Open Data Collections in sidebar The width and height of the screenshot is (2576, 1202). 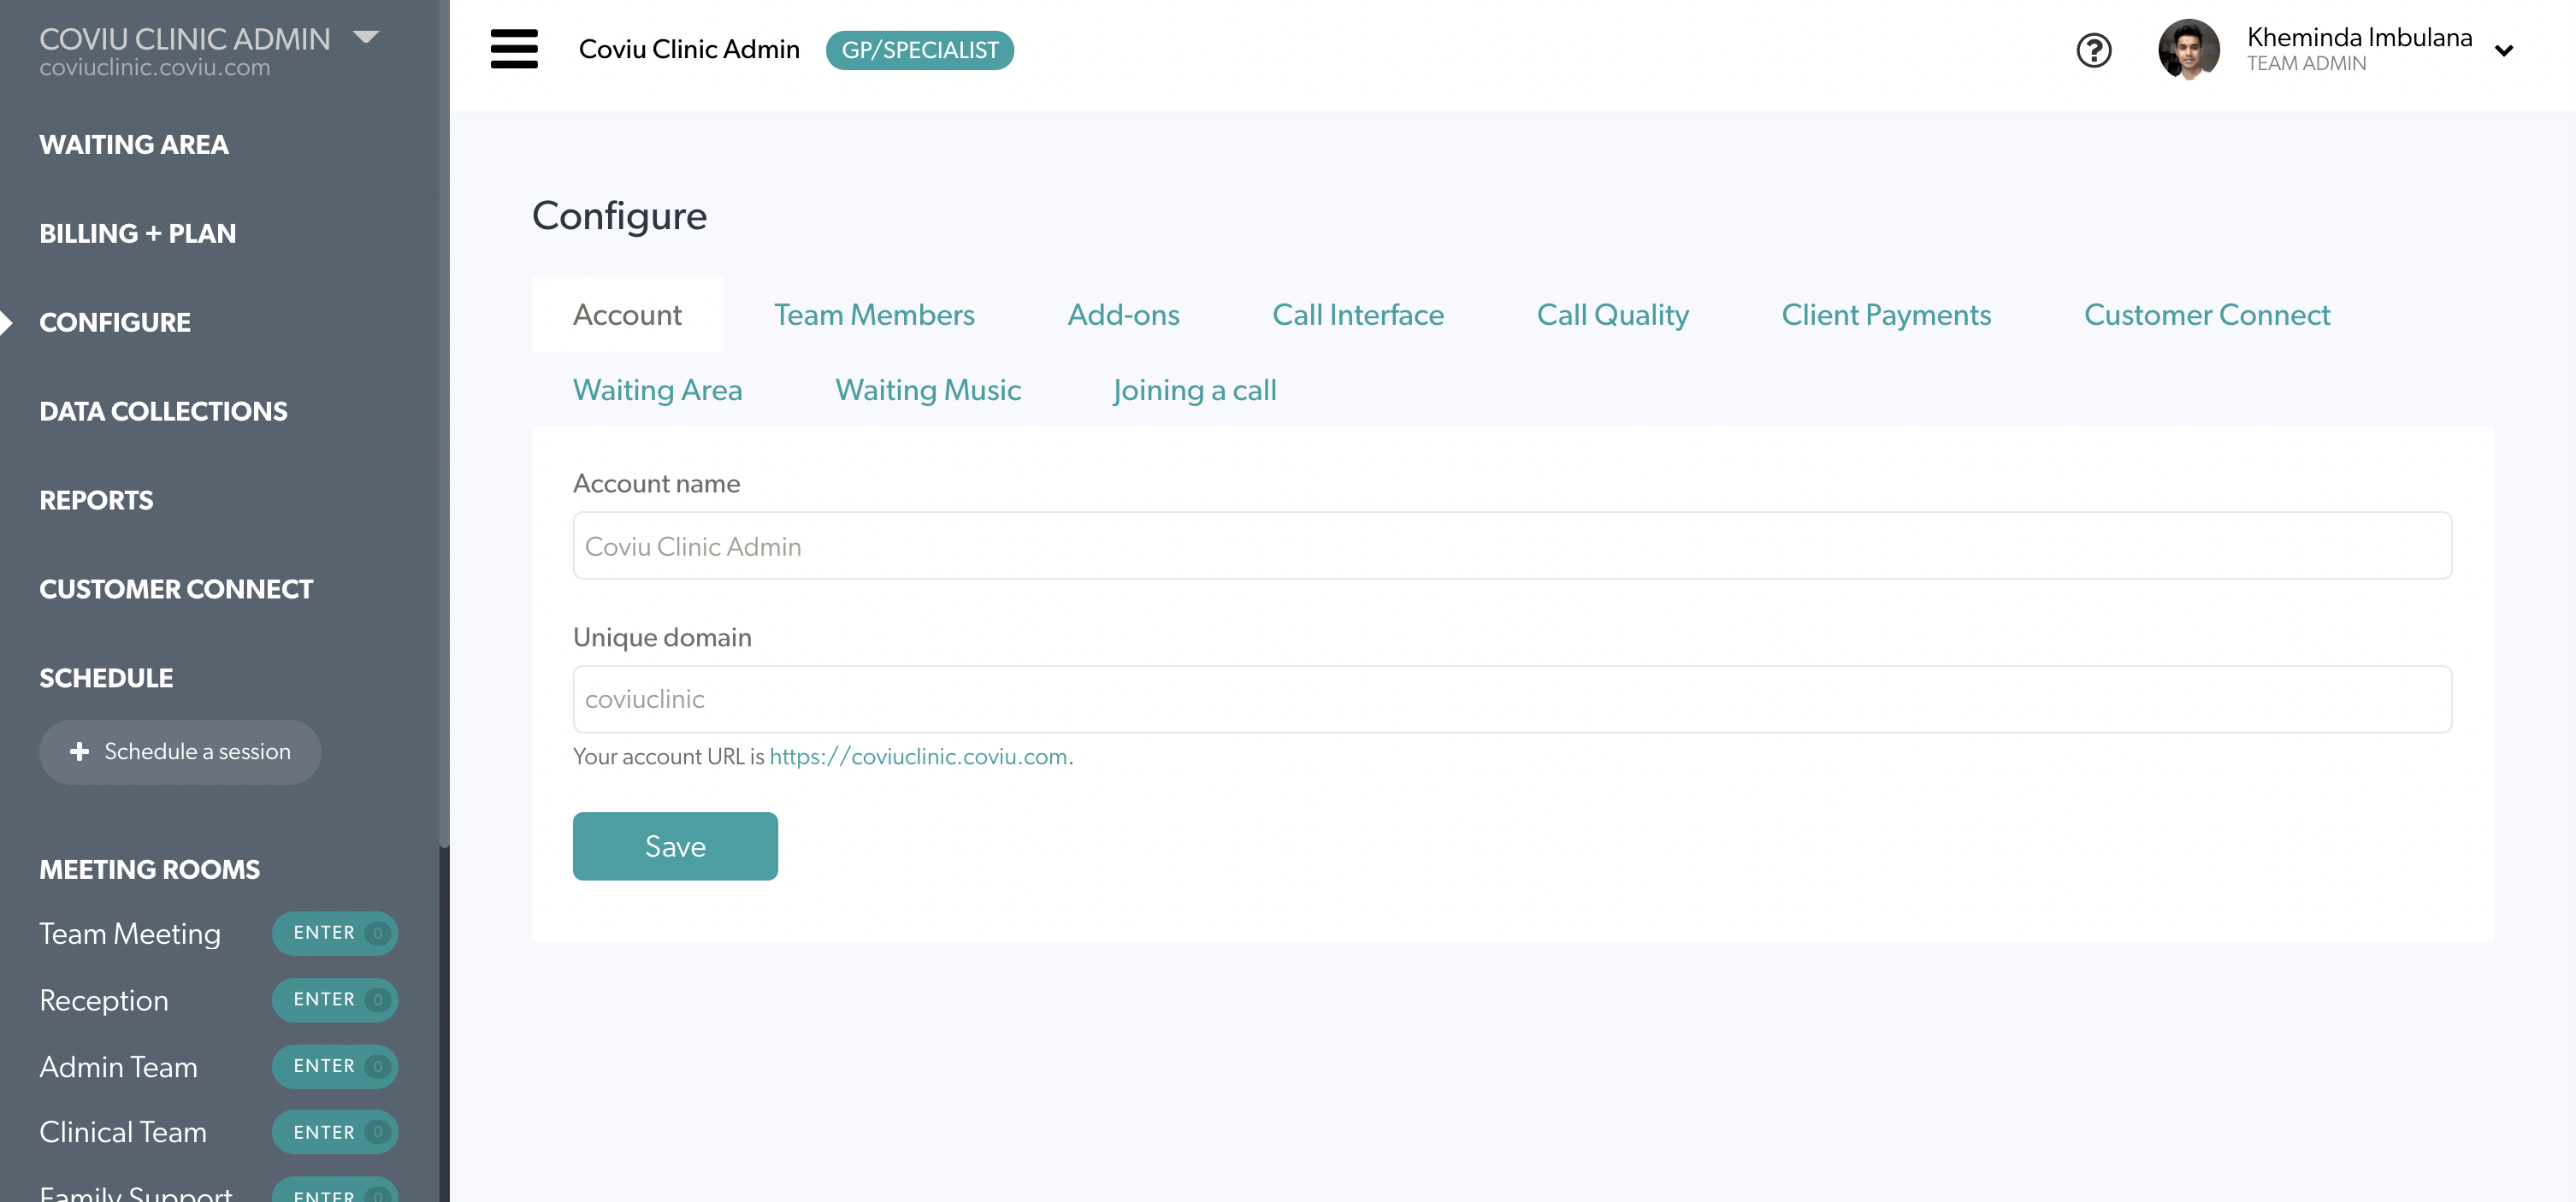point(163,412)
